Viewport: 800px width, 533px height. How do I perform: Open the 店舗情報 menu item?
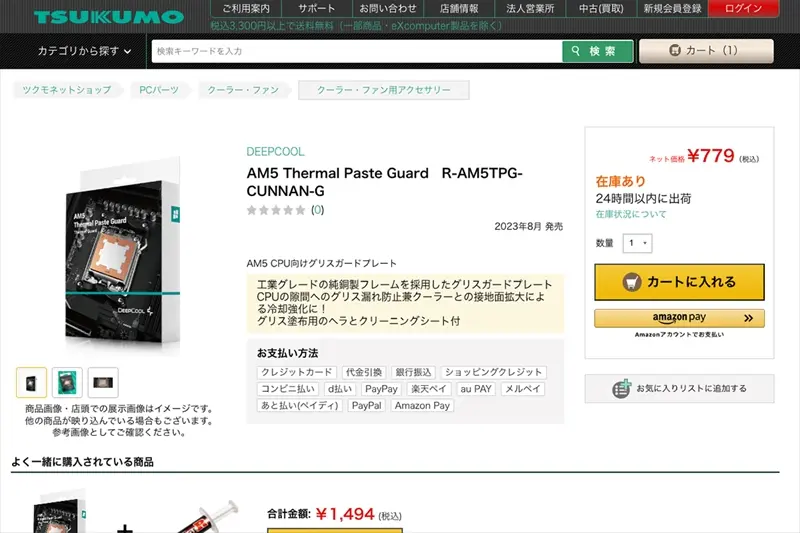click(459, 9)
